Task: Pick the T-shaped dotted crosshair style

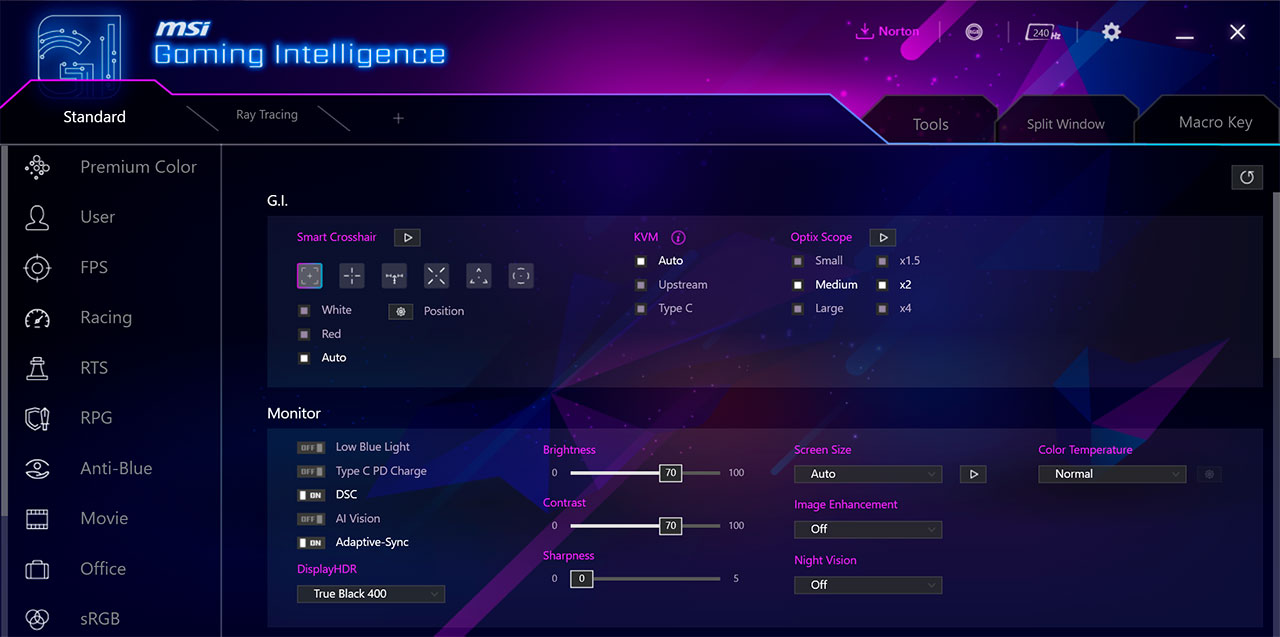Action: point(394,275)
